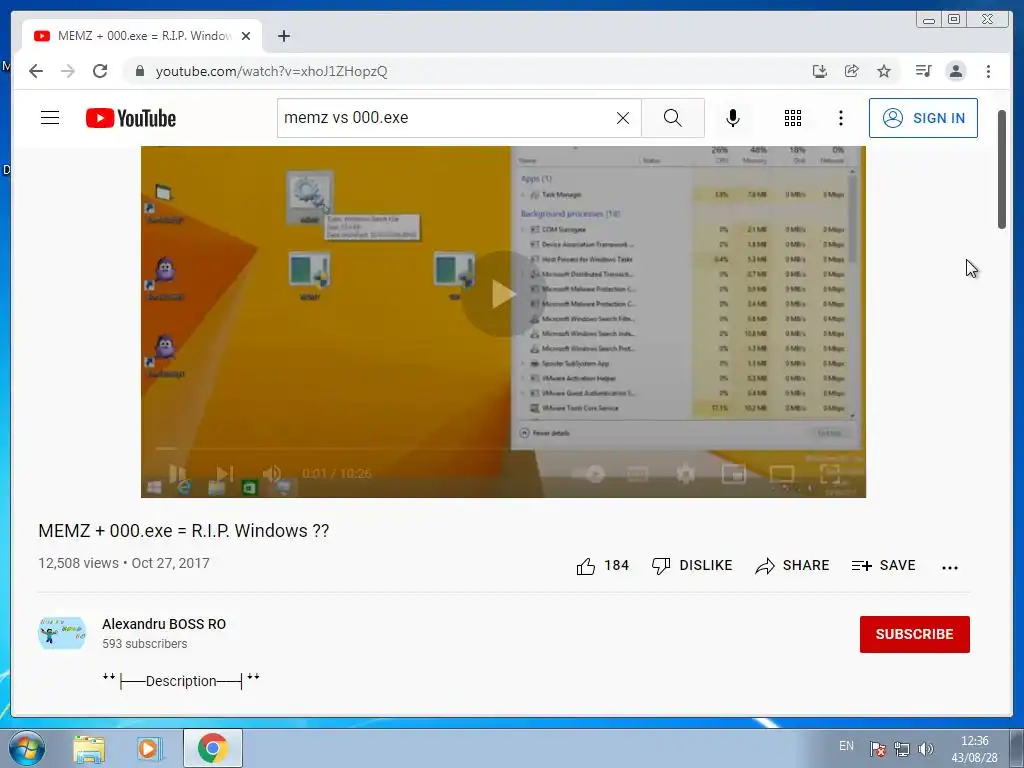Click the Description heading text

coord(181,680)
